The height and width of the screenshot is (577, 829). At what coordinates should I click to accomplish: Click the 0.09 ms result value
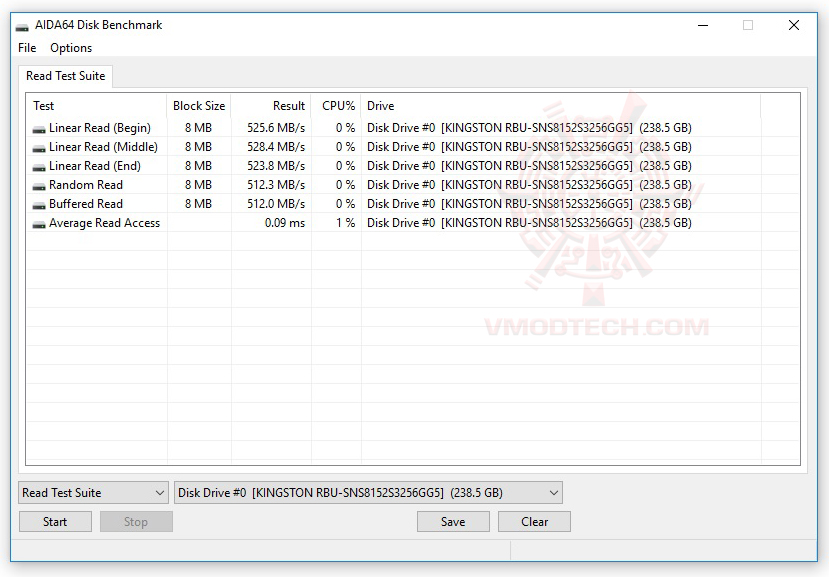pos(285,223)
